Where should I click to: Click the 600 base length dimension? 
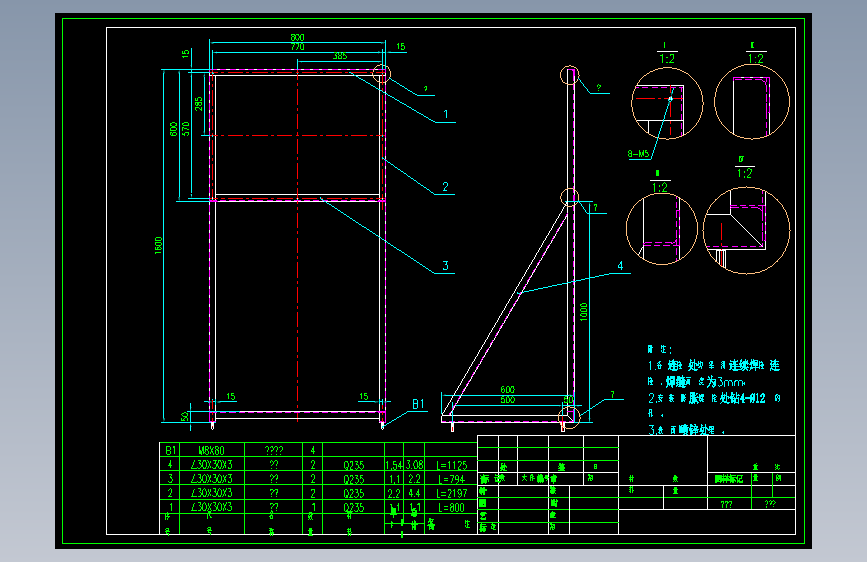[508, 390]
